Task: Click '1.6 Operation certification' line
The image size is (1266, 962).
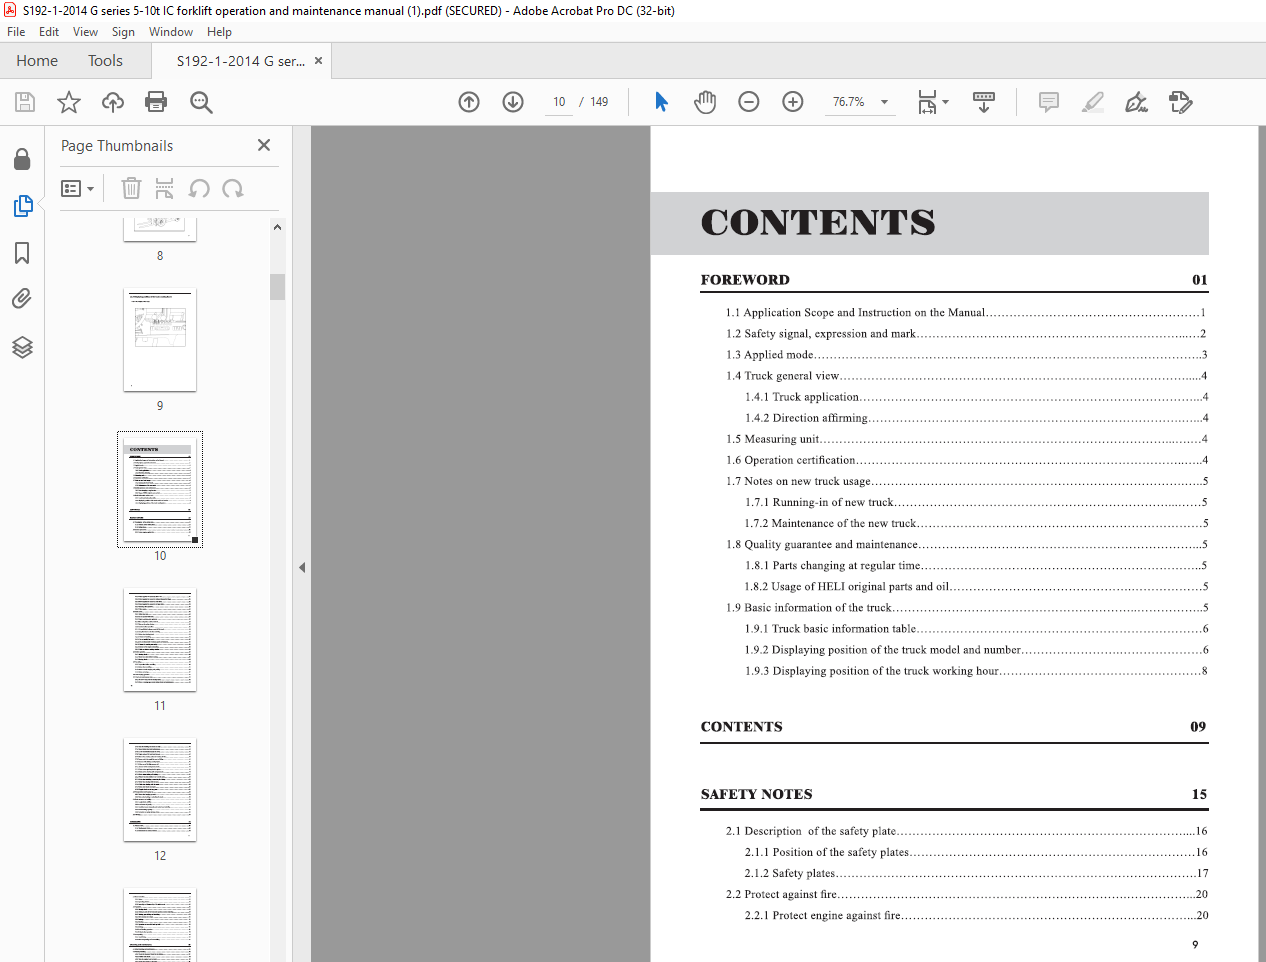Action: [x=966, y=460]
